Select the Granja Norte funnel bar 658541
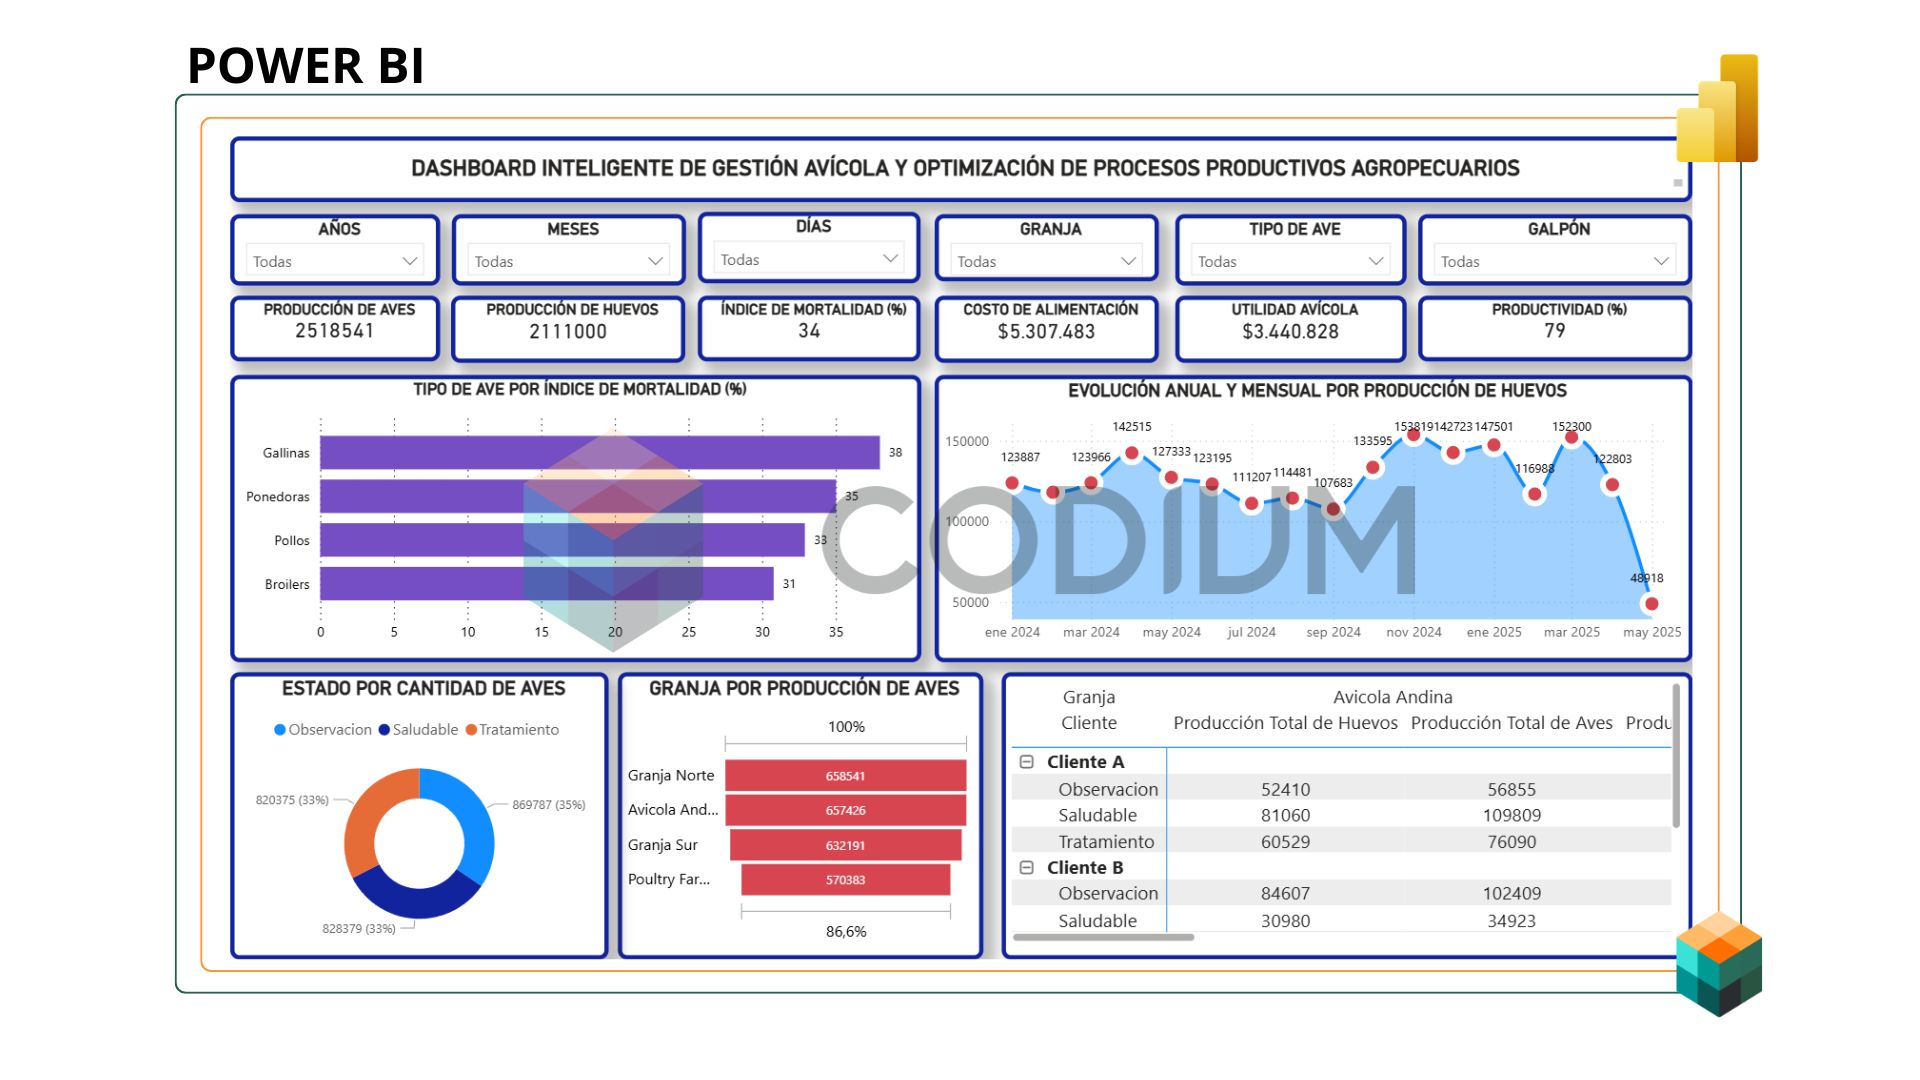The image size is (1920, 1080). click(x=846, y=776)
